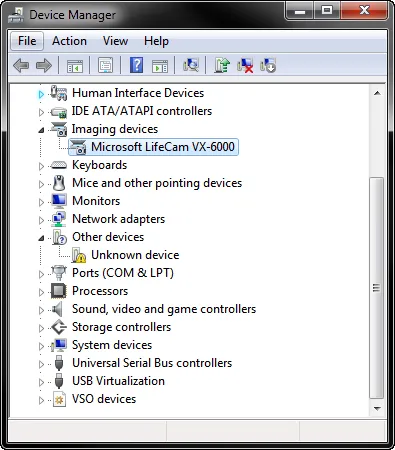Viewport: 395px width, 450px height.
Task: Click the Uninstall device red X icon
Action: click(245, 65)
